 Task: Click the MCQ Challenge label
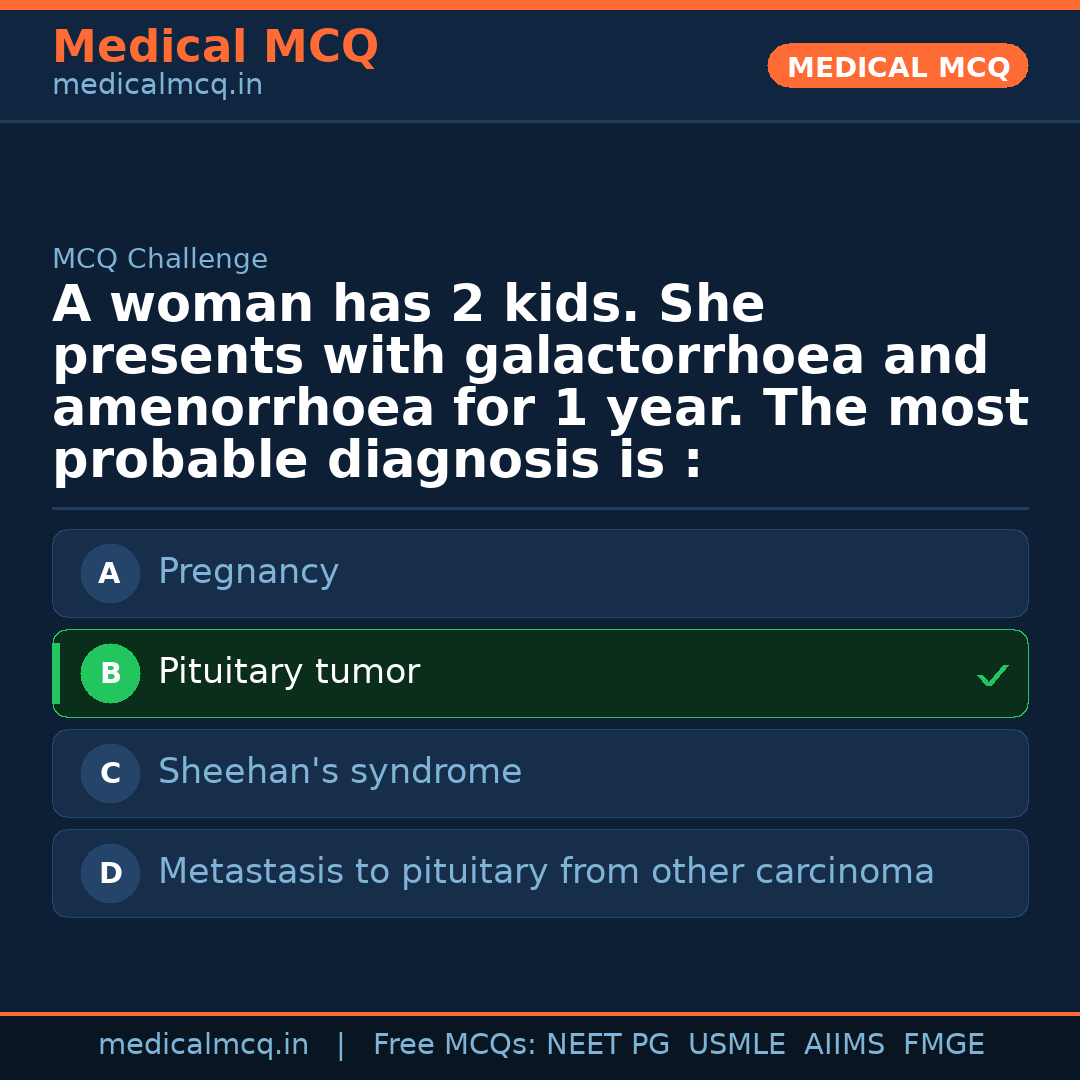160,260
